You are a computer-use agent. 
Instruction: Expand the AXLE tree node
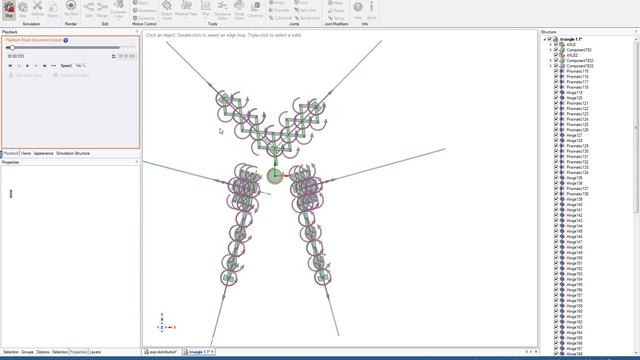tap(551, 44)
